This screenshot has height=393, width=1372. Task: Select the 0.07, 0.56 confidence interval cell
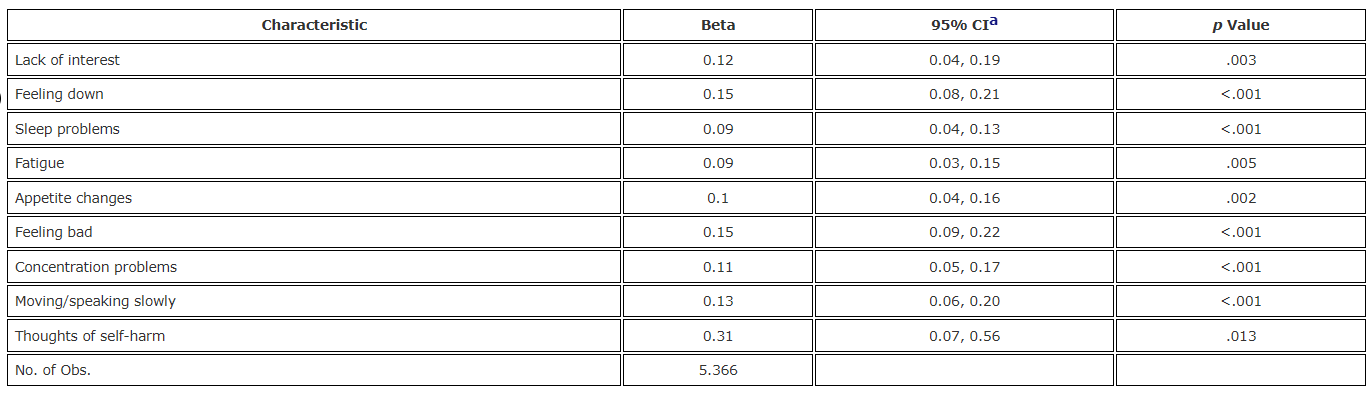pyautogui.click(x=964, y=336)
